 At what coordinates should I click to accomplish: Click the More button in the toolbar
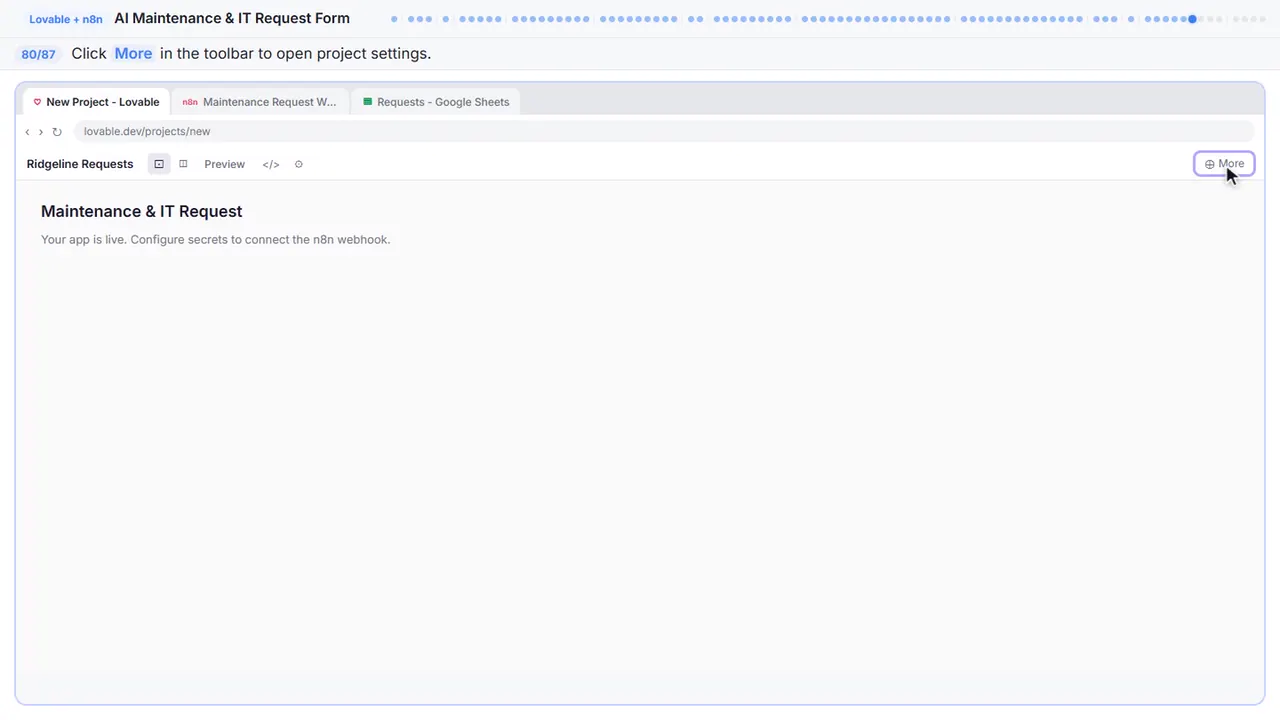(x=1224, y=164)
